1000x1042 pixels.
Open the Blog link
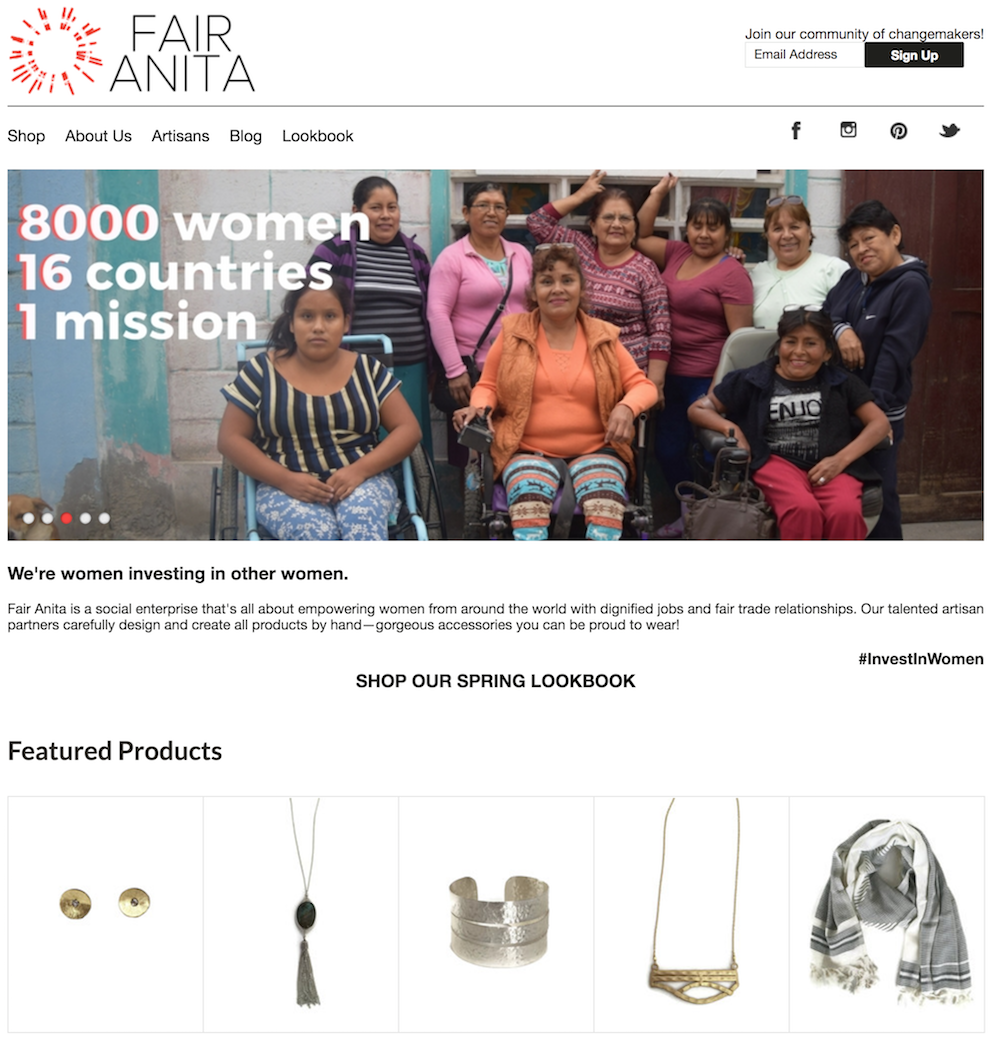tap(248, 138)
